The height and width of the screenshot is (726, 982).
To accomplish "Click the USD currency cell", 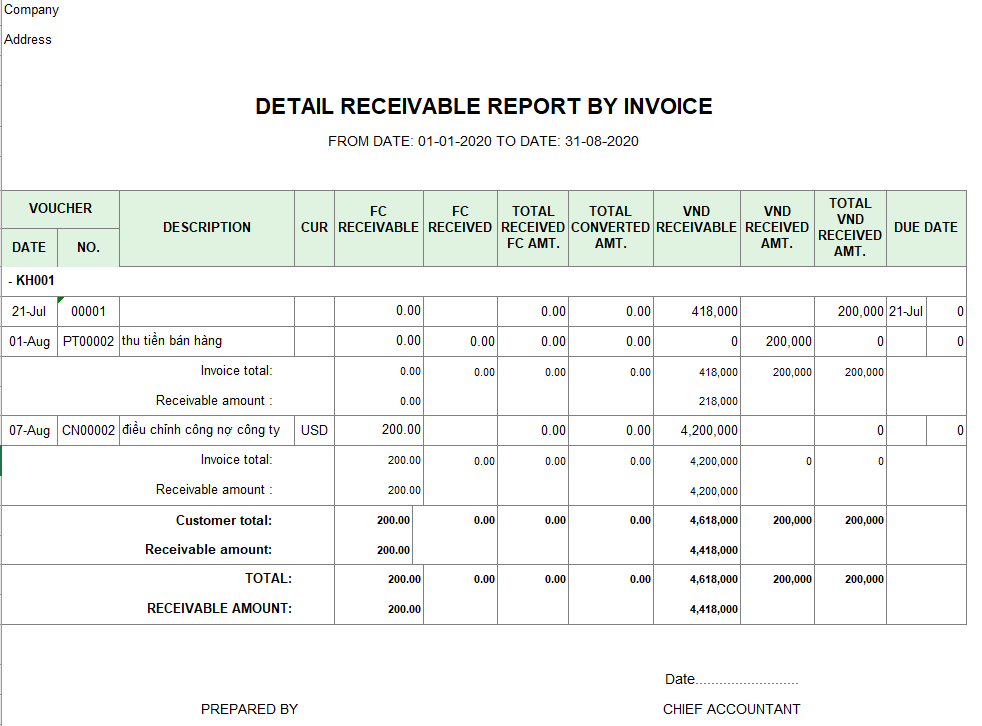I will click(x=314, y=431).
